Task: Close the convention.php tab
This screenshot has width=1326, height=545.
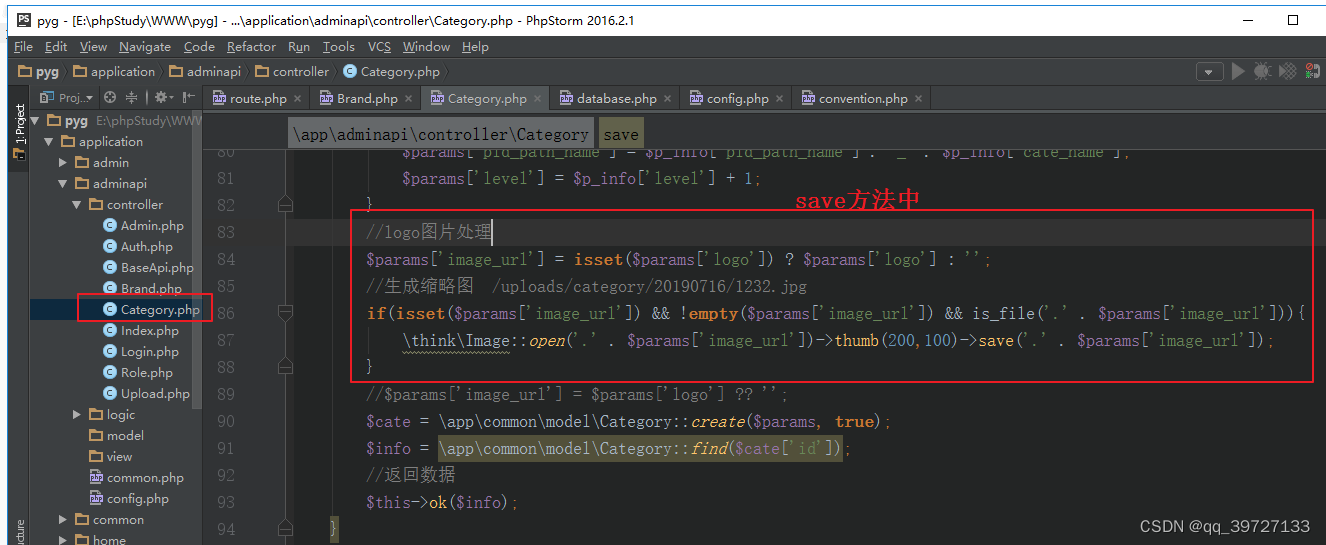Action: click(x=918, y=98)
